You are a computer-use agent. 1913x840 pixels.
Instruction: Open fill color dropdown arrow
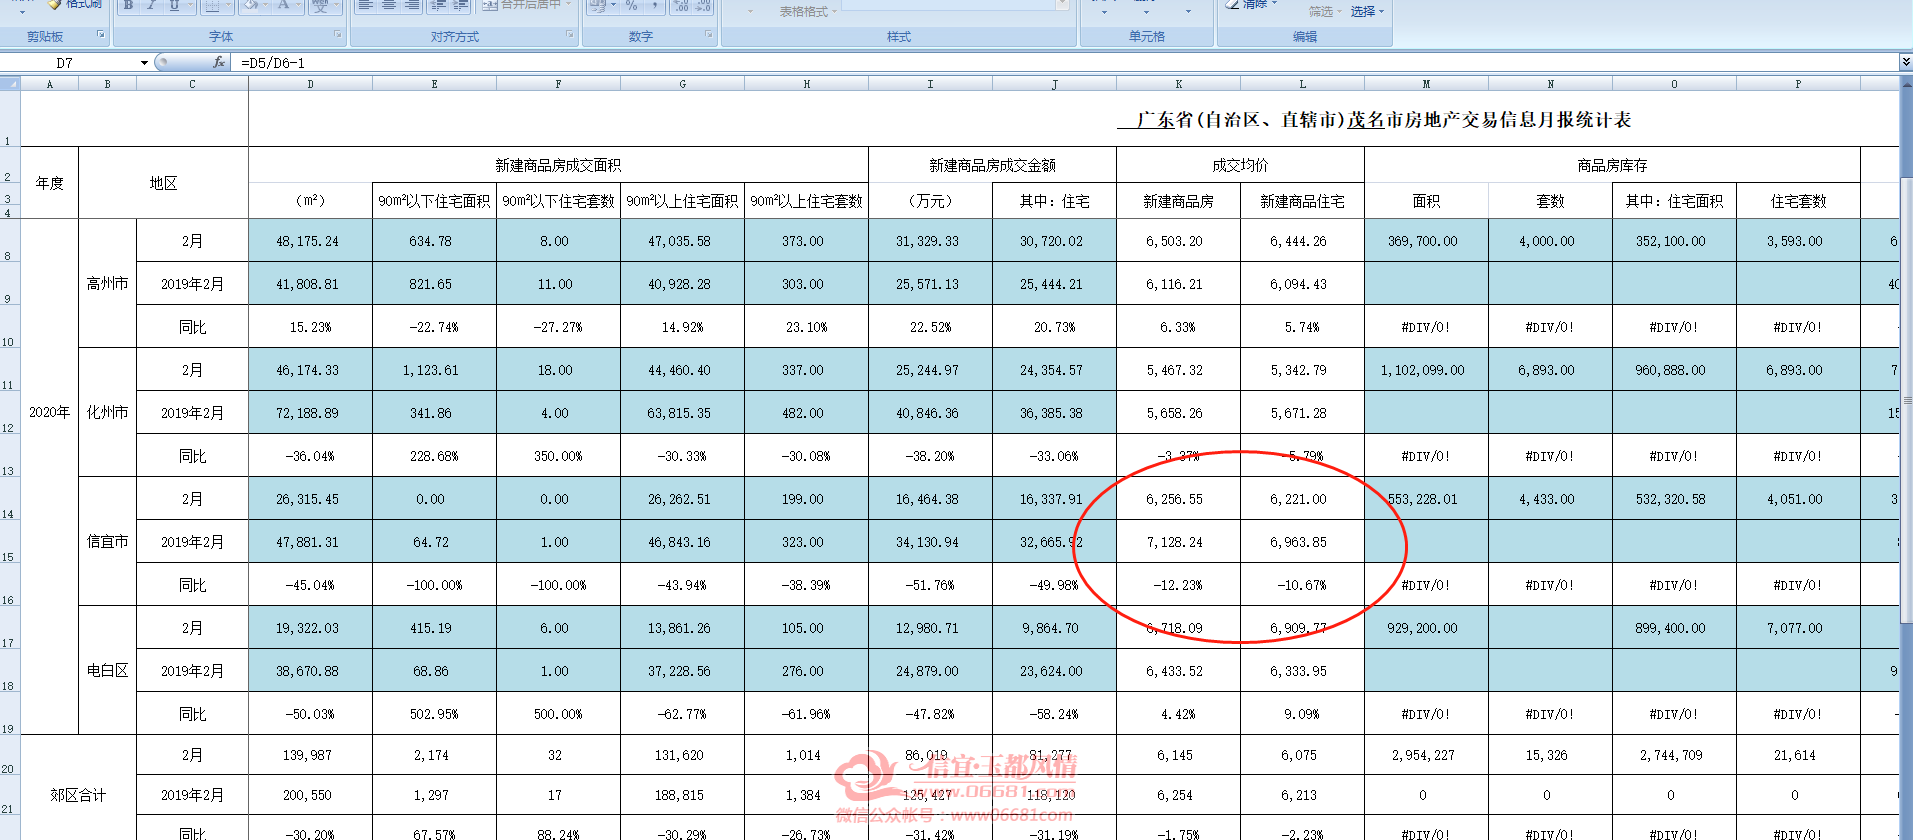coord(266,5)
